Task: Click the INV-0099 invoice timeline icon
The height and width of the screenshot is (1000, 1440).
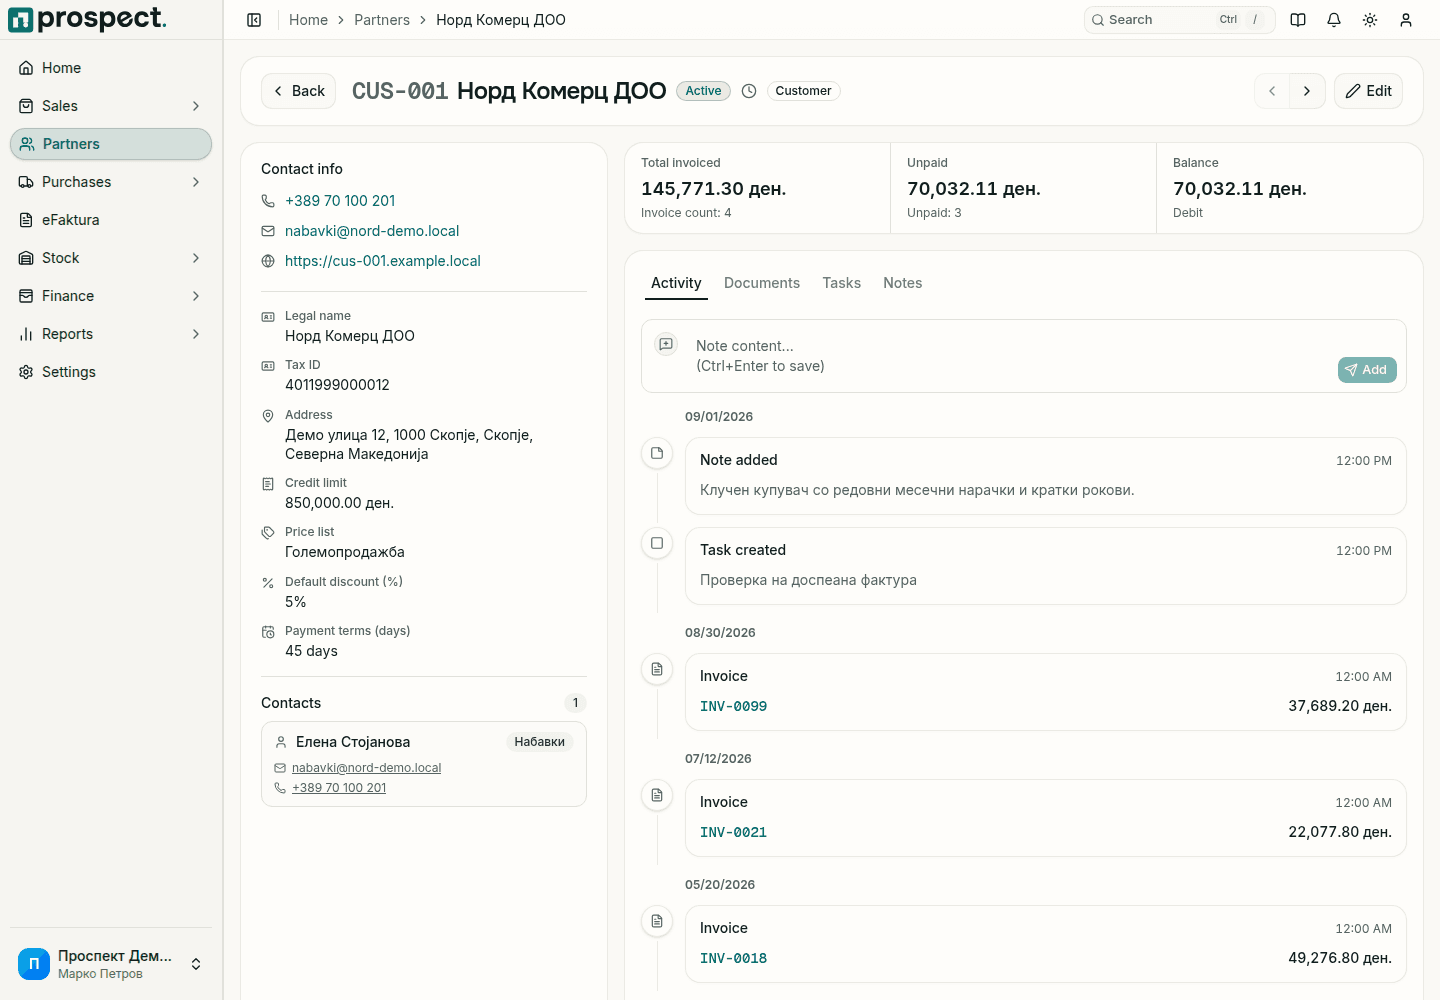Action: [x=657, y=669]
